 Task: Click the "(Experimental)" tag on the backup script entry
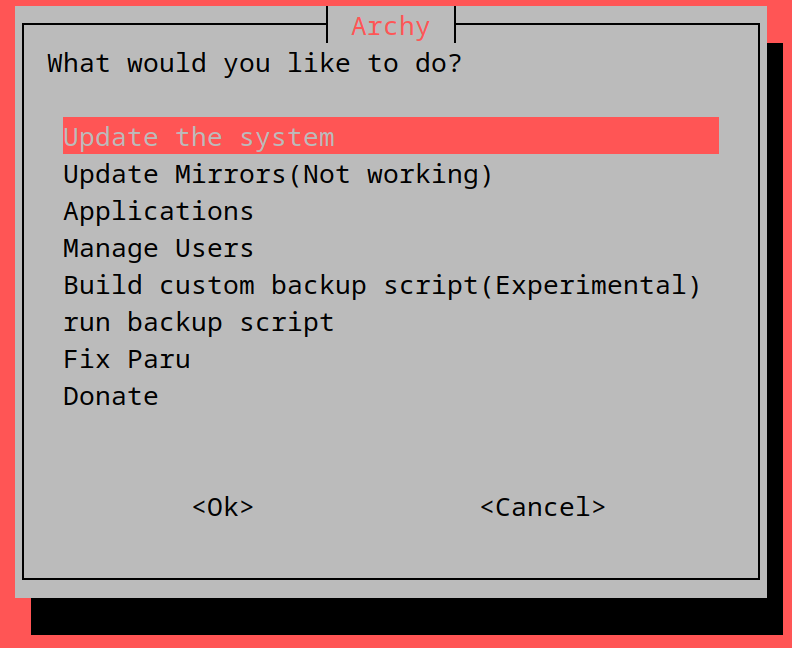tap(590, 285)
